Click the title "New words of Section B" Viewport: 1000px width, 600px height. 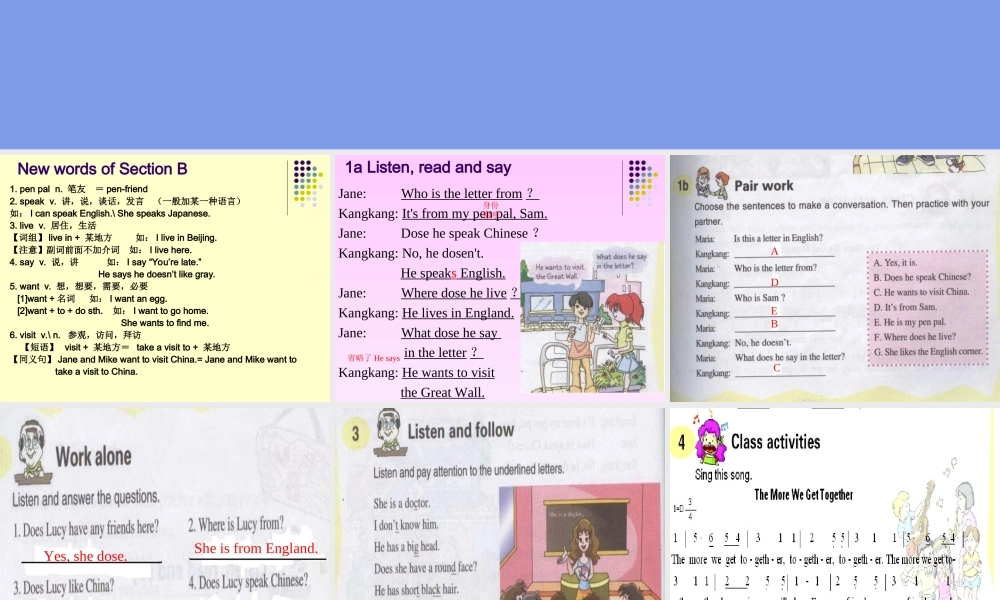[102, 169]
